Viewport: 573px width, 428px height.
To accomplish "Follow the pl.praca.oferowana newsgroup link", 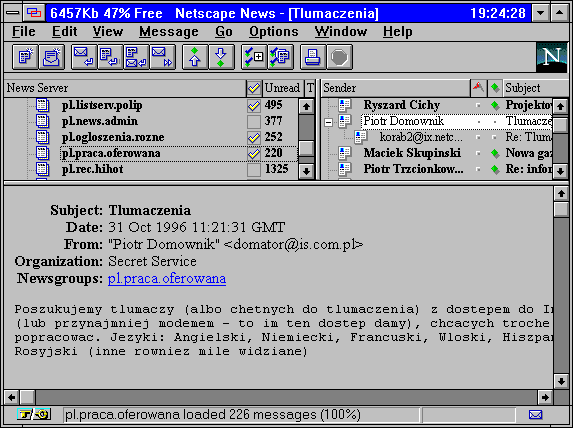I will [167, 279].
